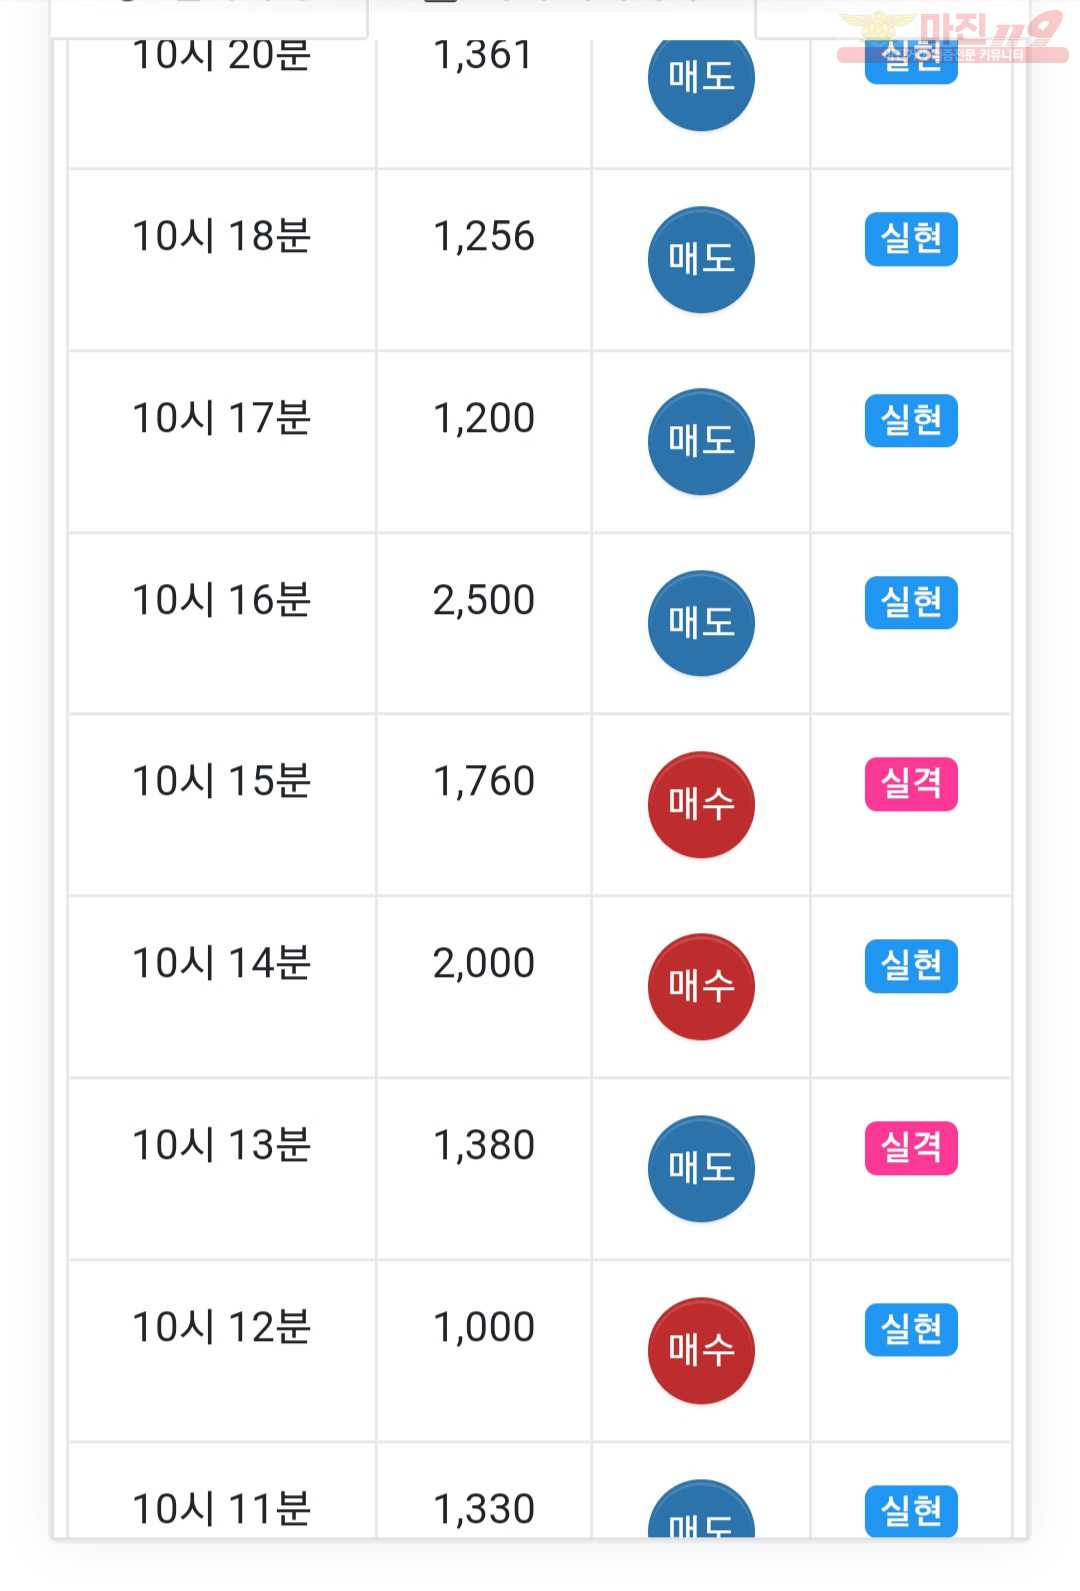Click the blue 실현 badge for 10시 16분
The width and height of the screenshot is (1080, 1591).
pos(911,603)
